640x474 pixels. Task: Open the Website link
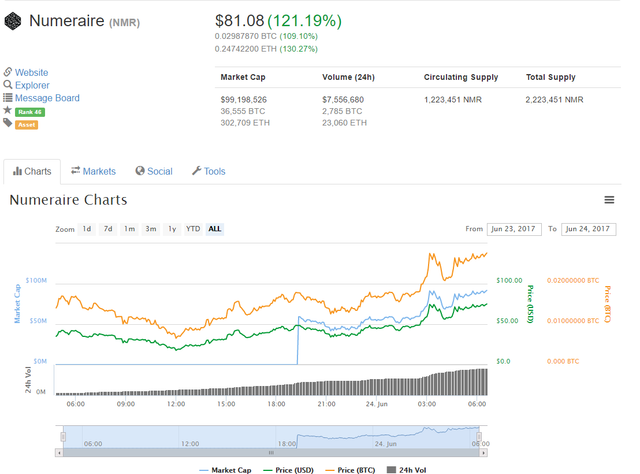31,72
